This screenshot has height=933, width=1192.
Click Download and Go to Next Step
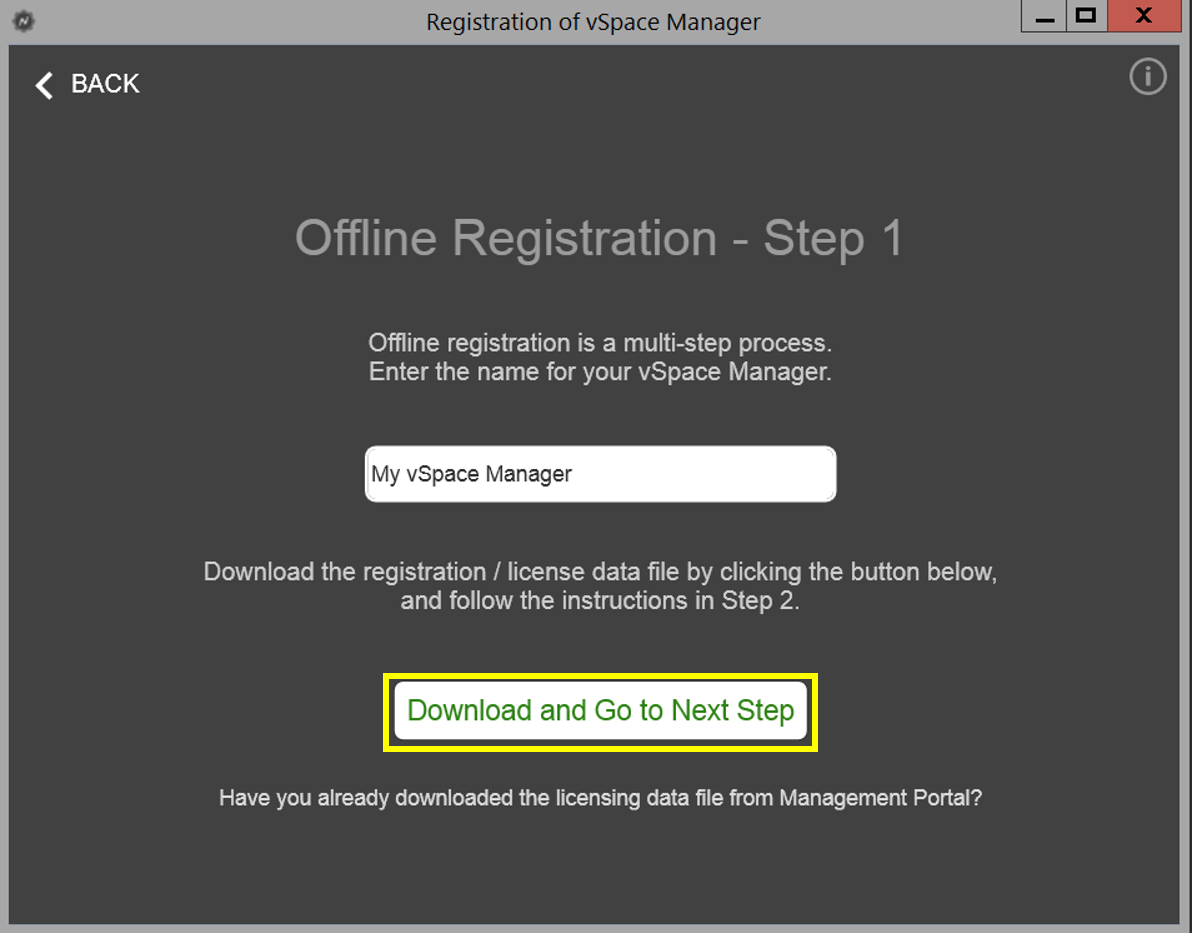[601, 711]
